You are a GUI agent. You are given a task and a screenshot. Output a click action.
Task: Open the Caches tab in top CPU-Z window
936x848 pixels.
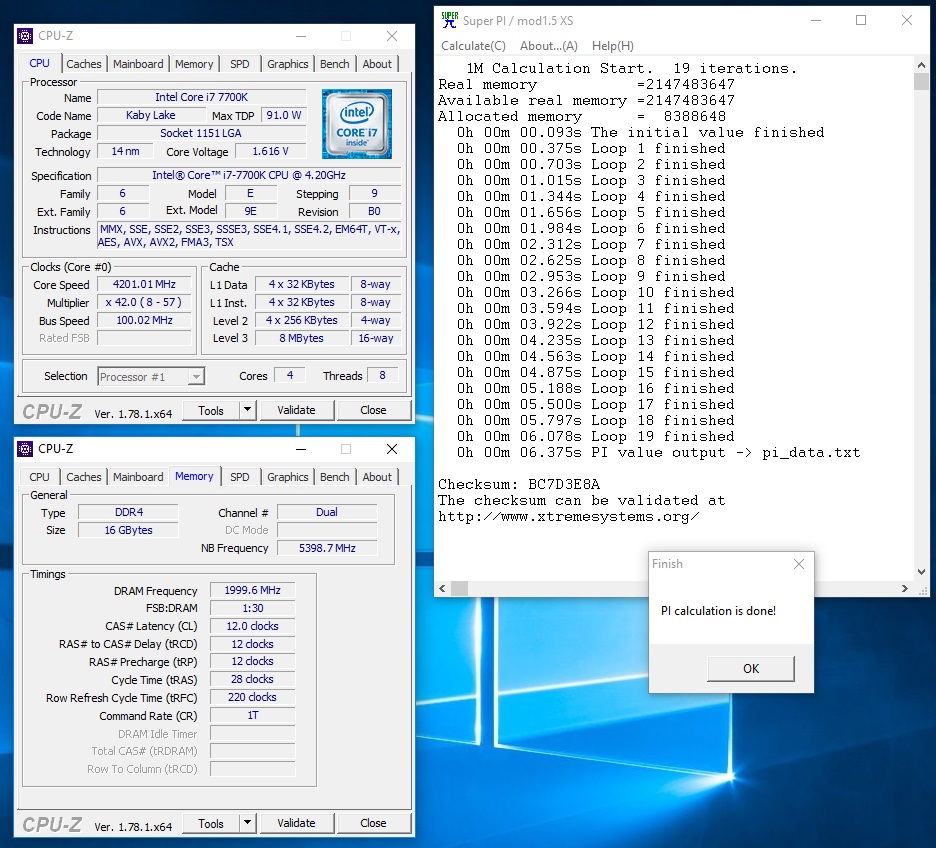pos(84,64)
